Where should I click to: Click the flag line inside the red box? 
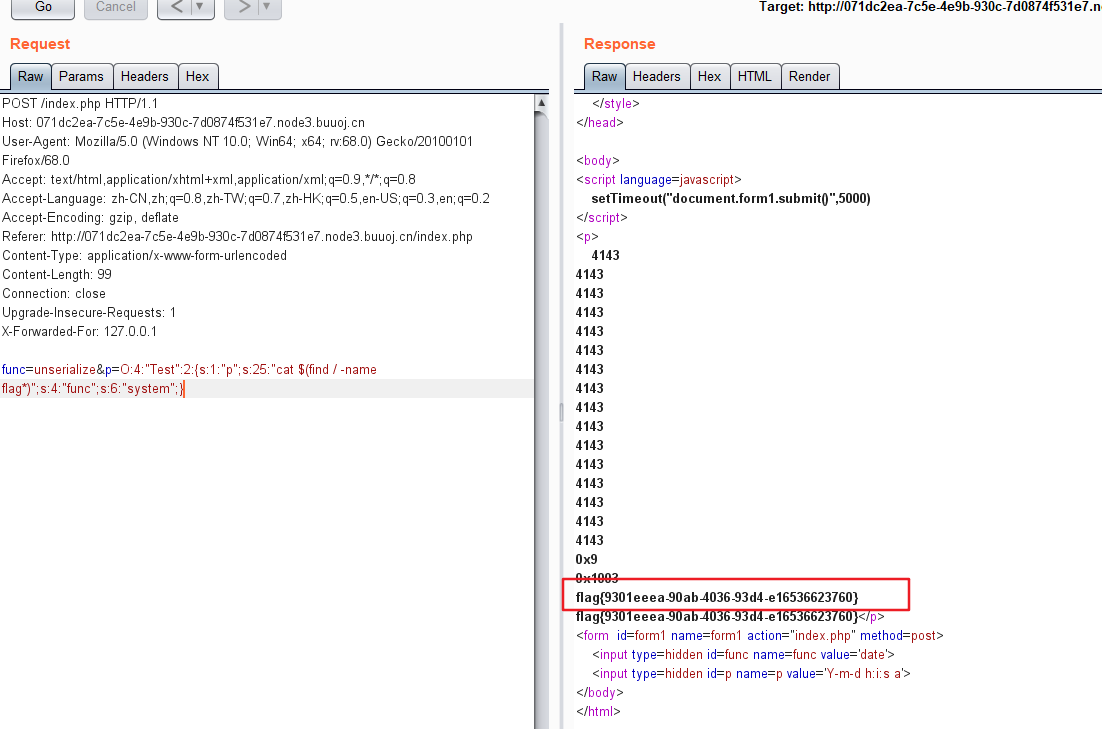pyautogui.click(x=717, y=597)
